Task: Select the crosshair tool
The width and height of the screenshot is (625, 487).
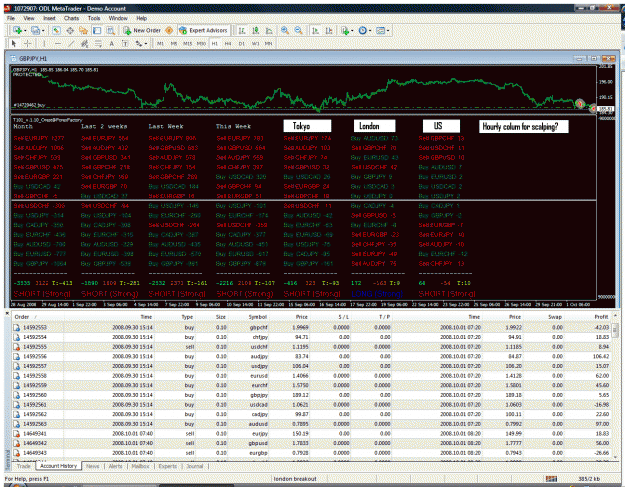Action: coord(28,43)
